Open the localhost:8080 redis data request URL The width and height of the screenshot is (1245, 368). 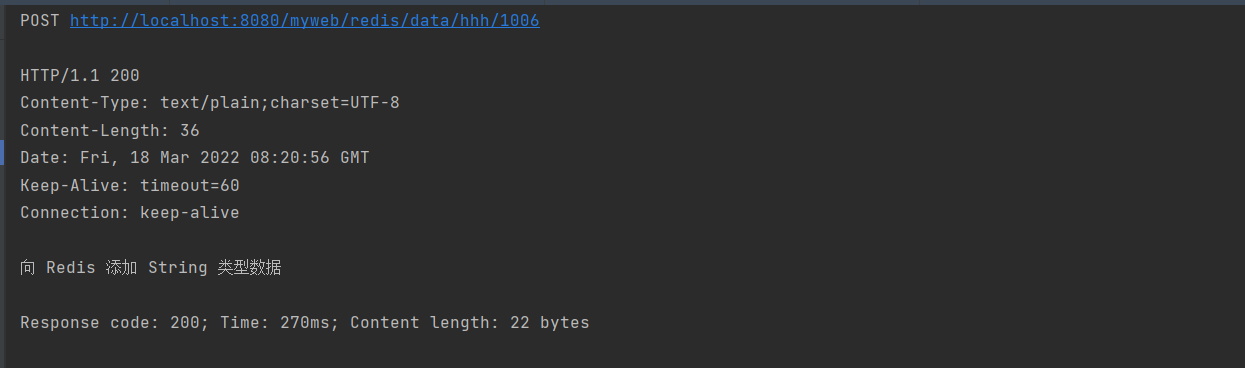point(305,20)
